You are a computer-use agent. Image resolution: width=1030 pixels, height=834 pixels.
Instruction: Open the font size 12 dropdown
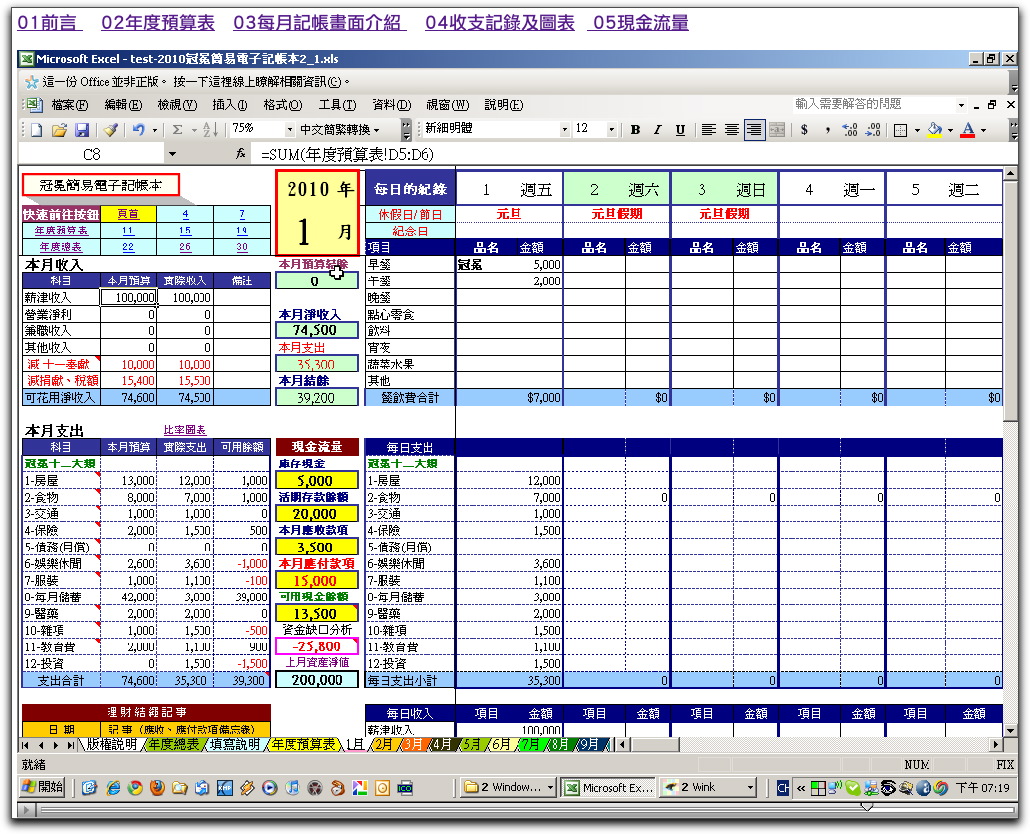(x=611, y=130)
